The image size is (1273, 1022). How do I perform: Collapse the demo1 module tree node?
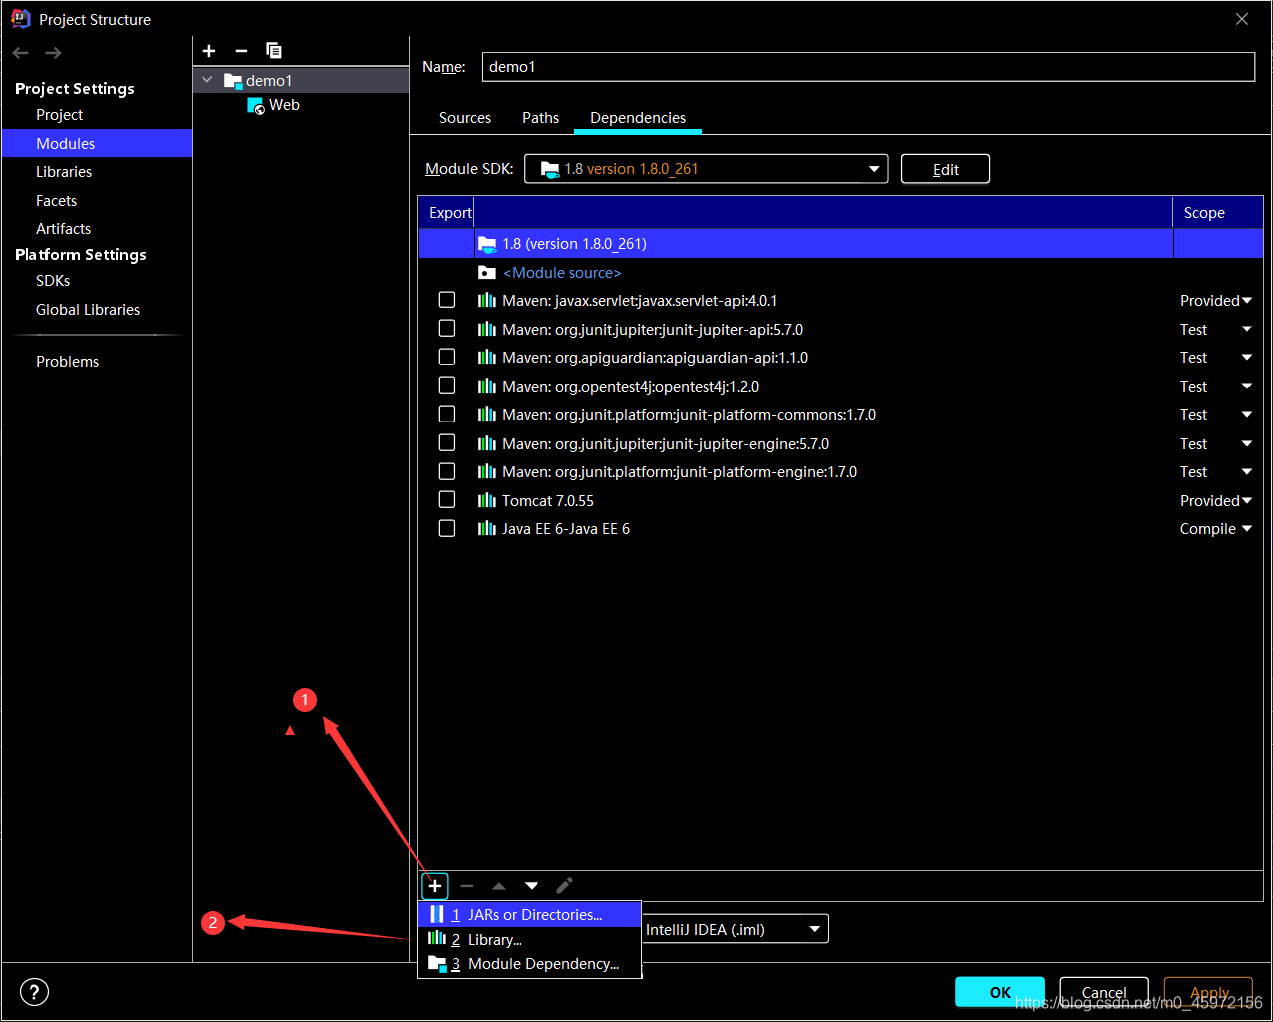click(207, 80)
